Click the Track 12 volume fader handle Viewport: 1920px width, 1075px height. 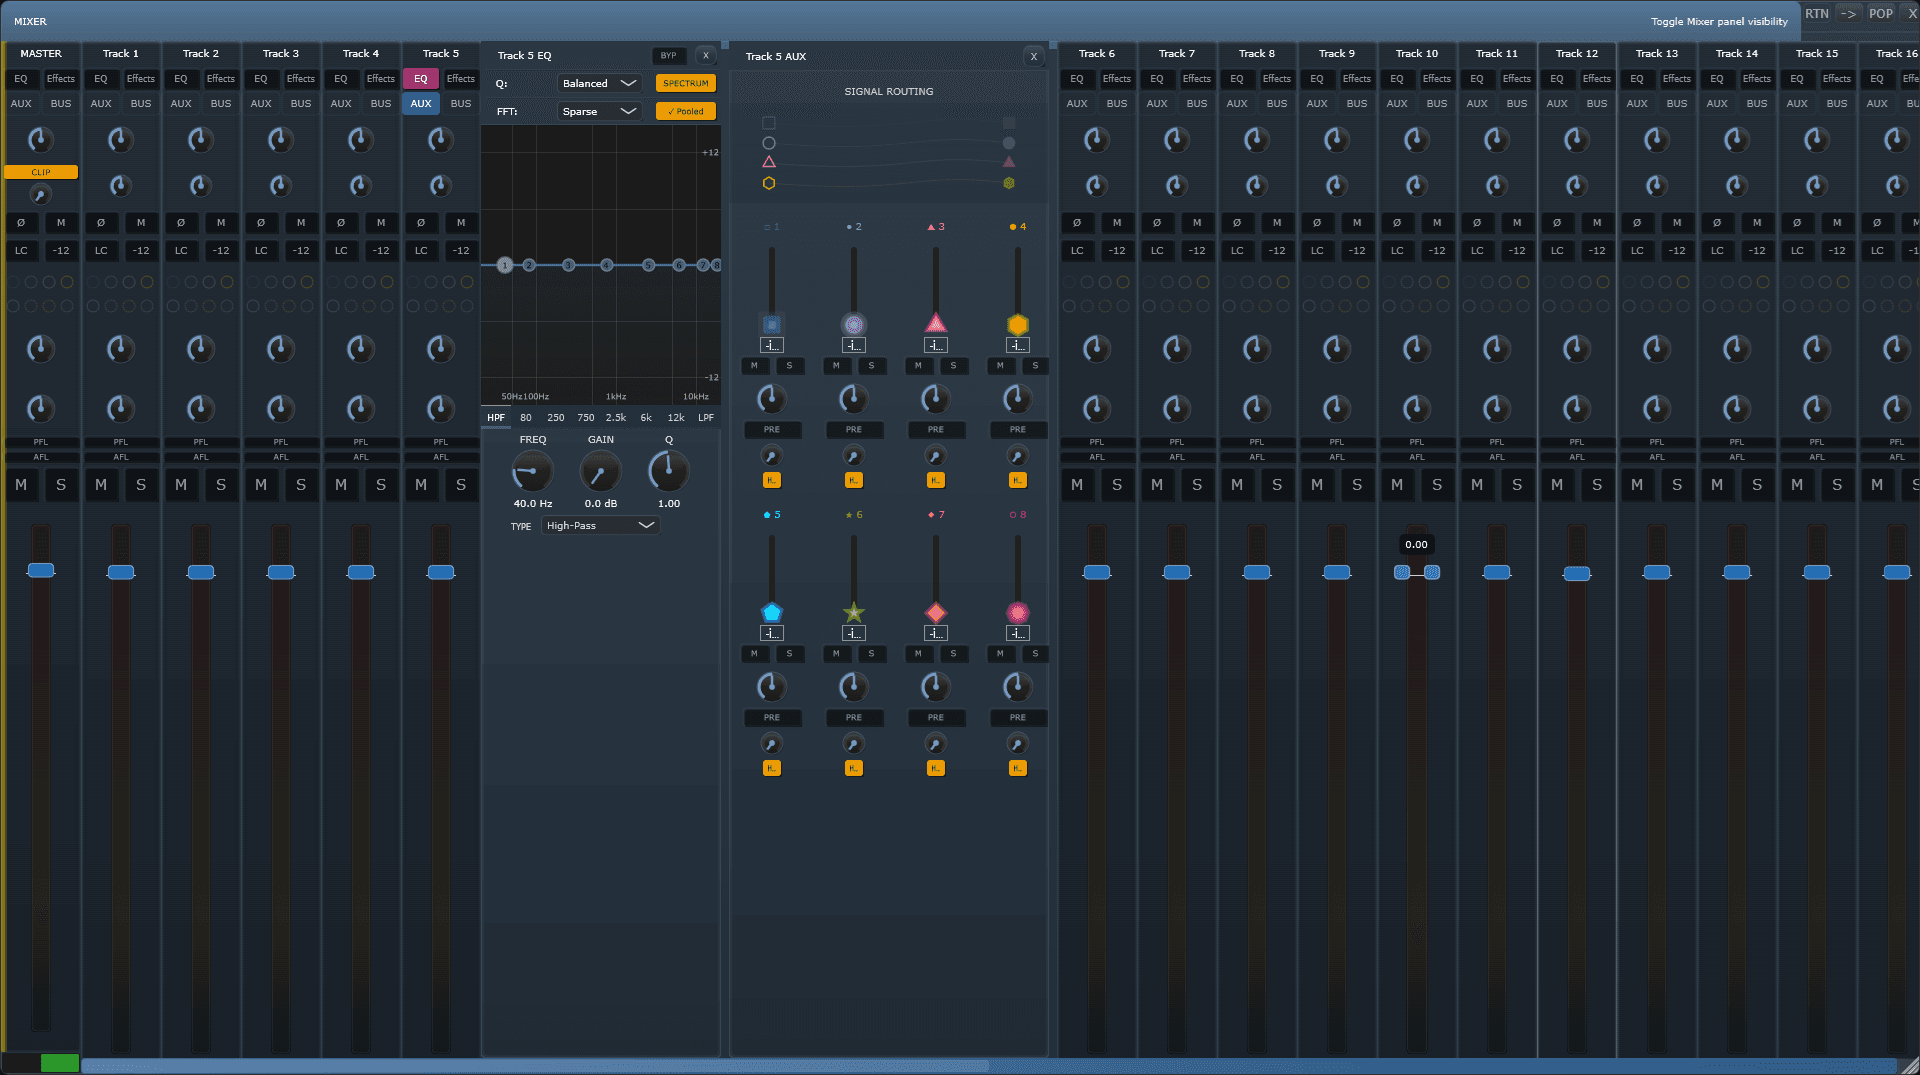point(1577,573)
